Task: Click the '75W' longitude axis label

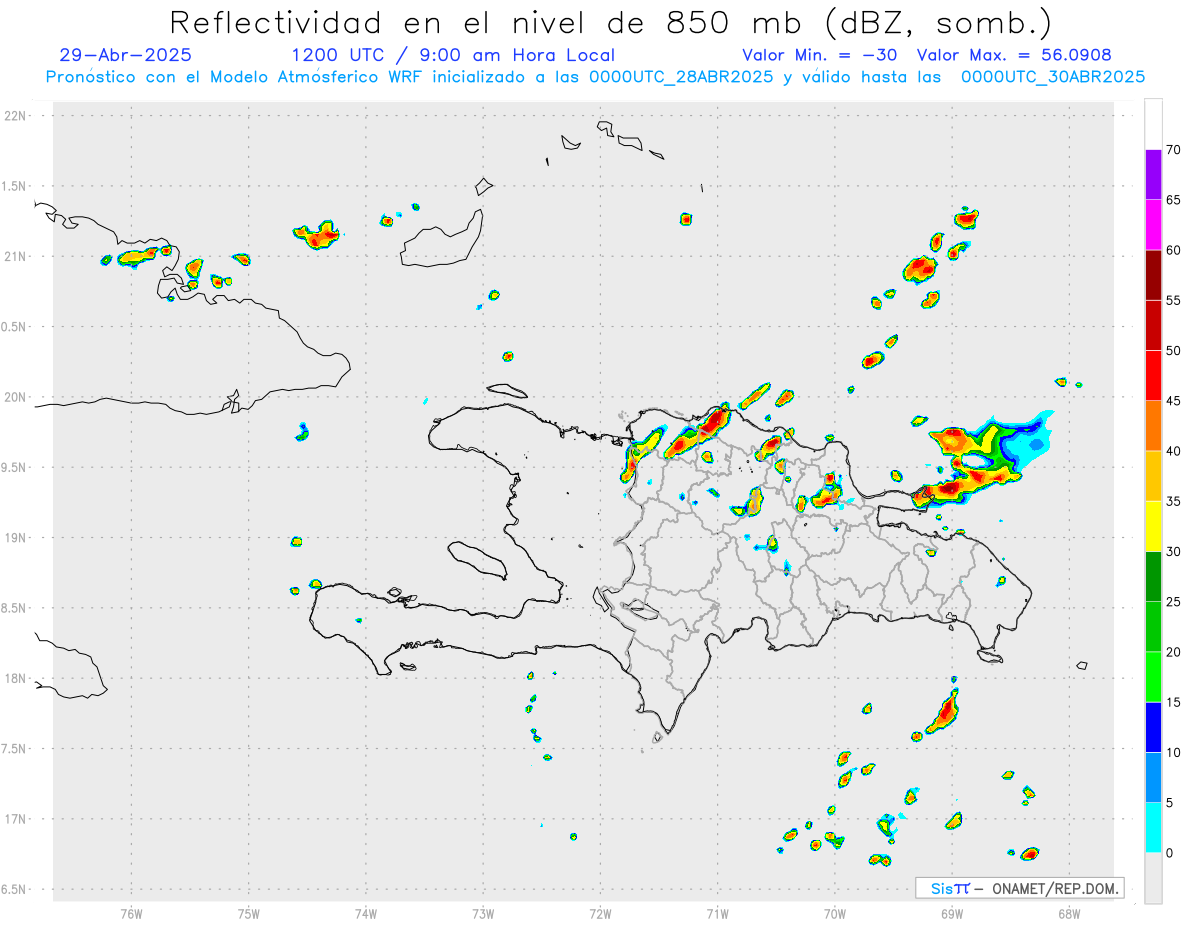Action: [249, 914]
